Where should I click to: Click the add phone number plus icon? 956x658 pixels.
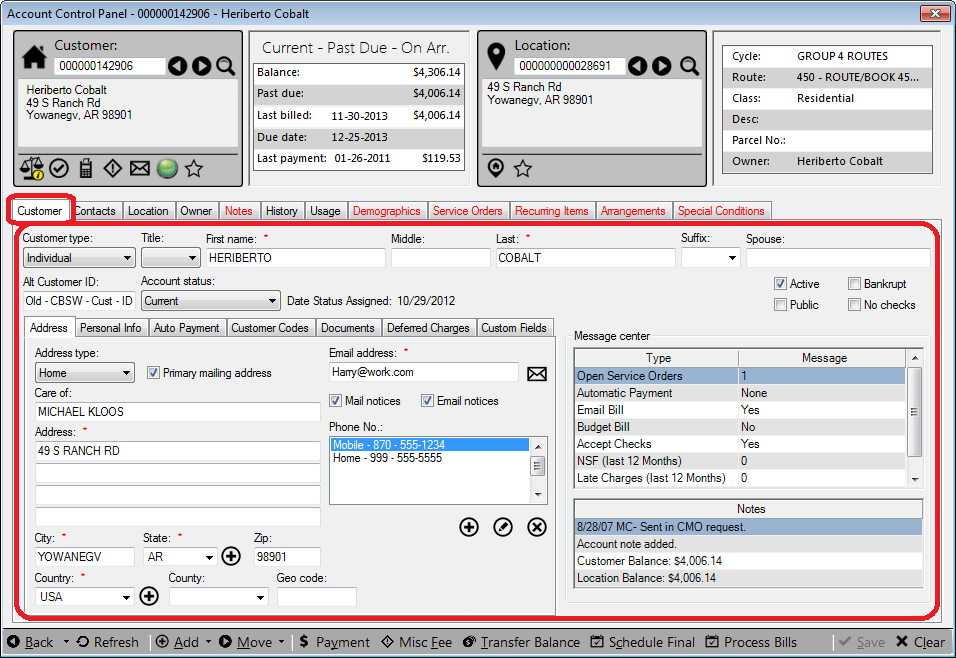(469, 527)
